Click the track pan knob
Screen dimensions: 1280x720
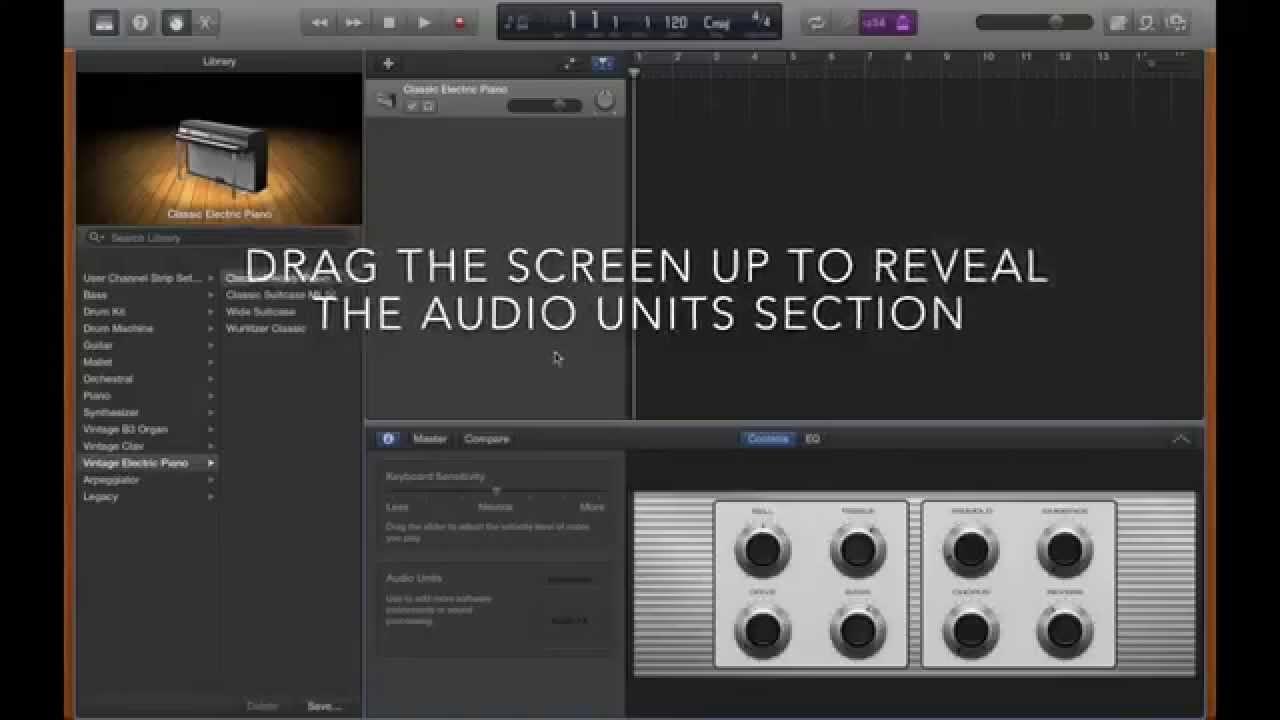pyautogui.click(x=604, y=101)
